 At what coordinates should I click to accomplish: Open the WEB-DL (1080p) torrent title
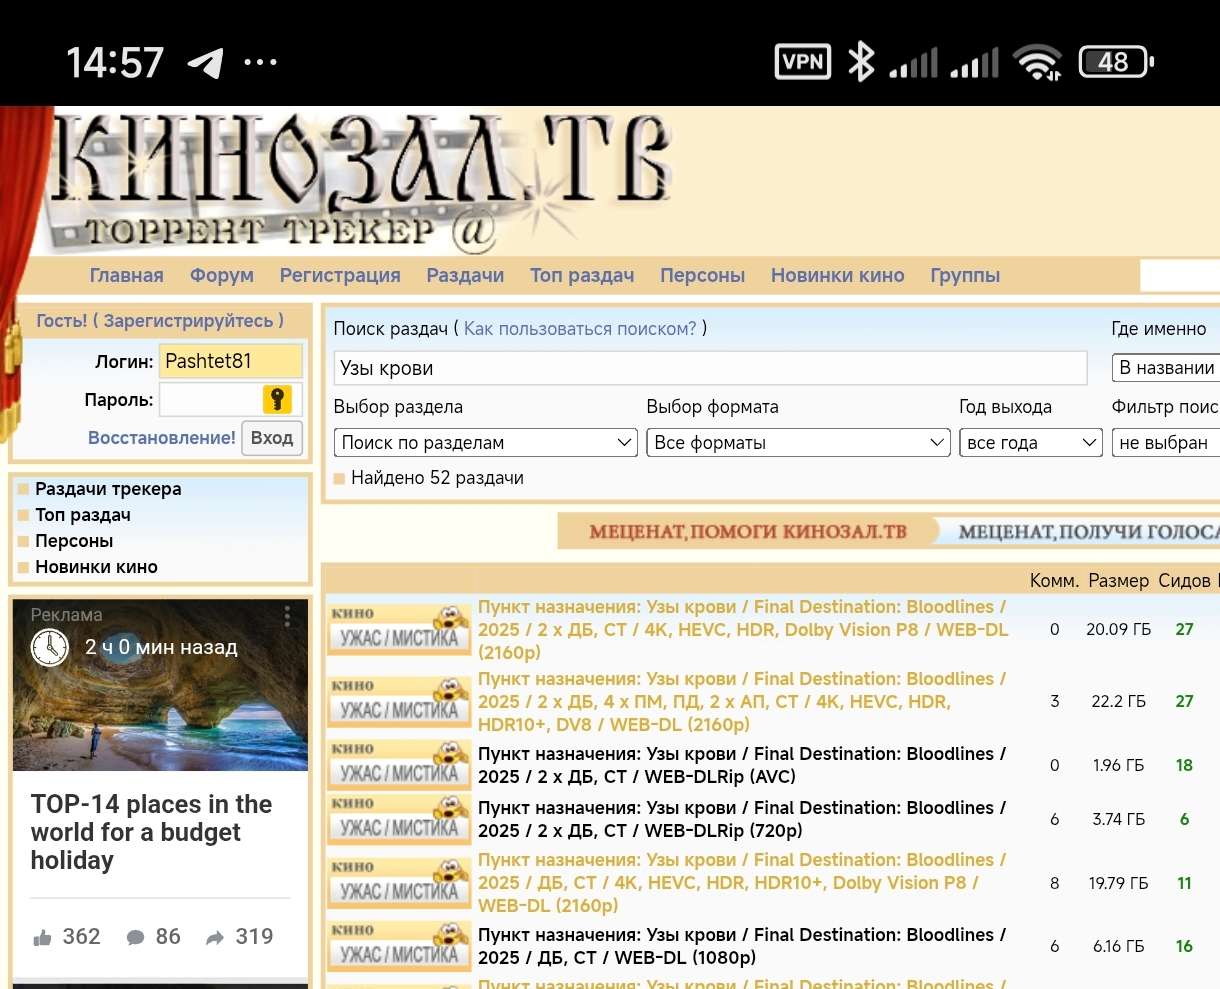[742, 946]
